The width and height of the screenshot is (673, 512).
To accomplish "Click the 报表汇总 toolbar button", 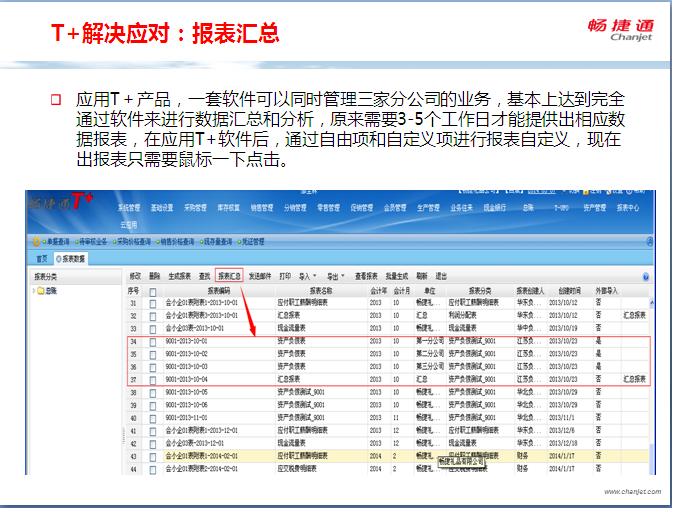I will [x=229, y=276].
